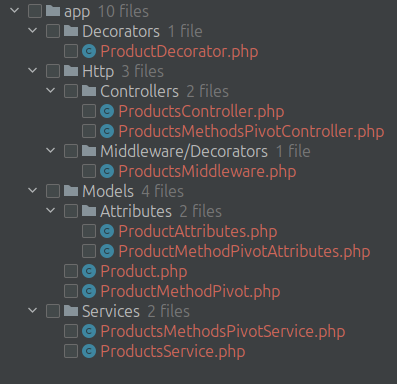The width and height of the screenshot is (397, 384).
Task: Collapse the Middleware/Decorators folder
Action: [x=51, y=150]
